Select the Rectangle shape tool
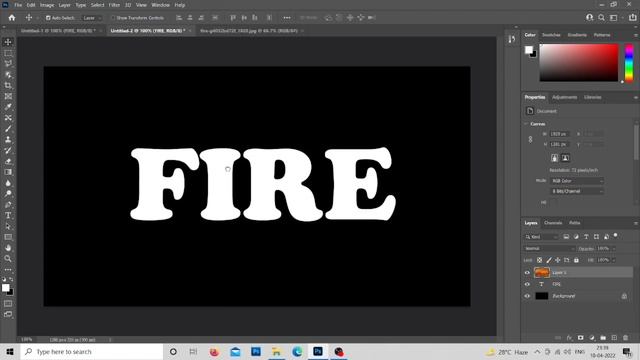Image resolution: width=640 pixels, height=360 pixels. click(x=8, y=237)
